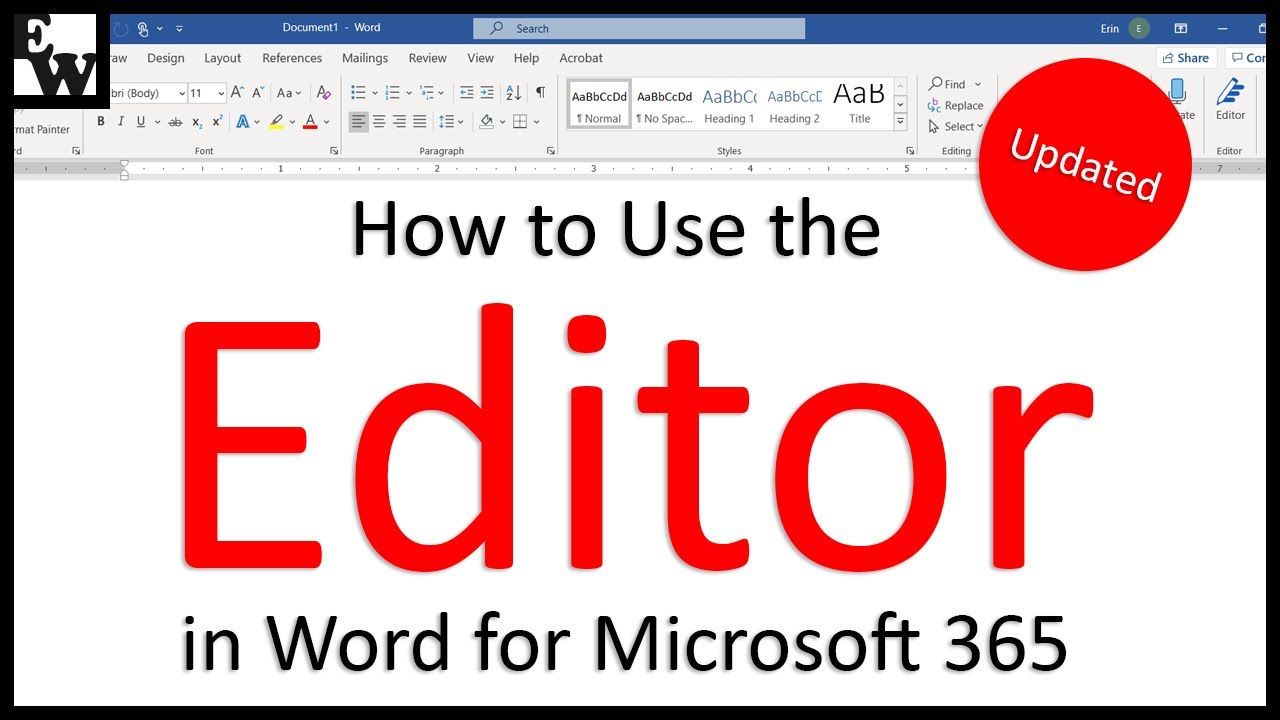Switch to the Layout tab
The width and height of the screenshot is (1280, 720).
pyautogui.click(x=223, y=58)
